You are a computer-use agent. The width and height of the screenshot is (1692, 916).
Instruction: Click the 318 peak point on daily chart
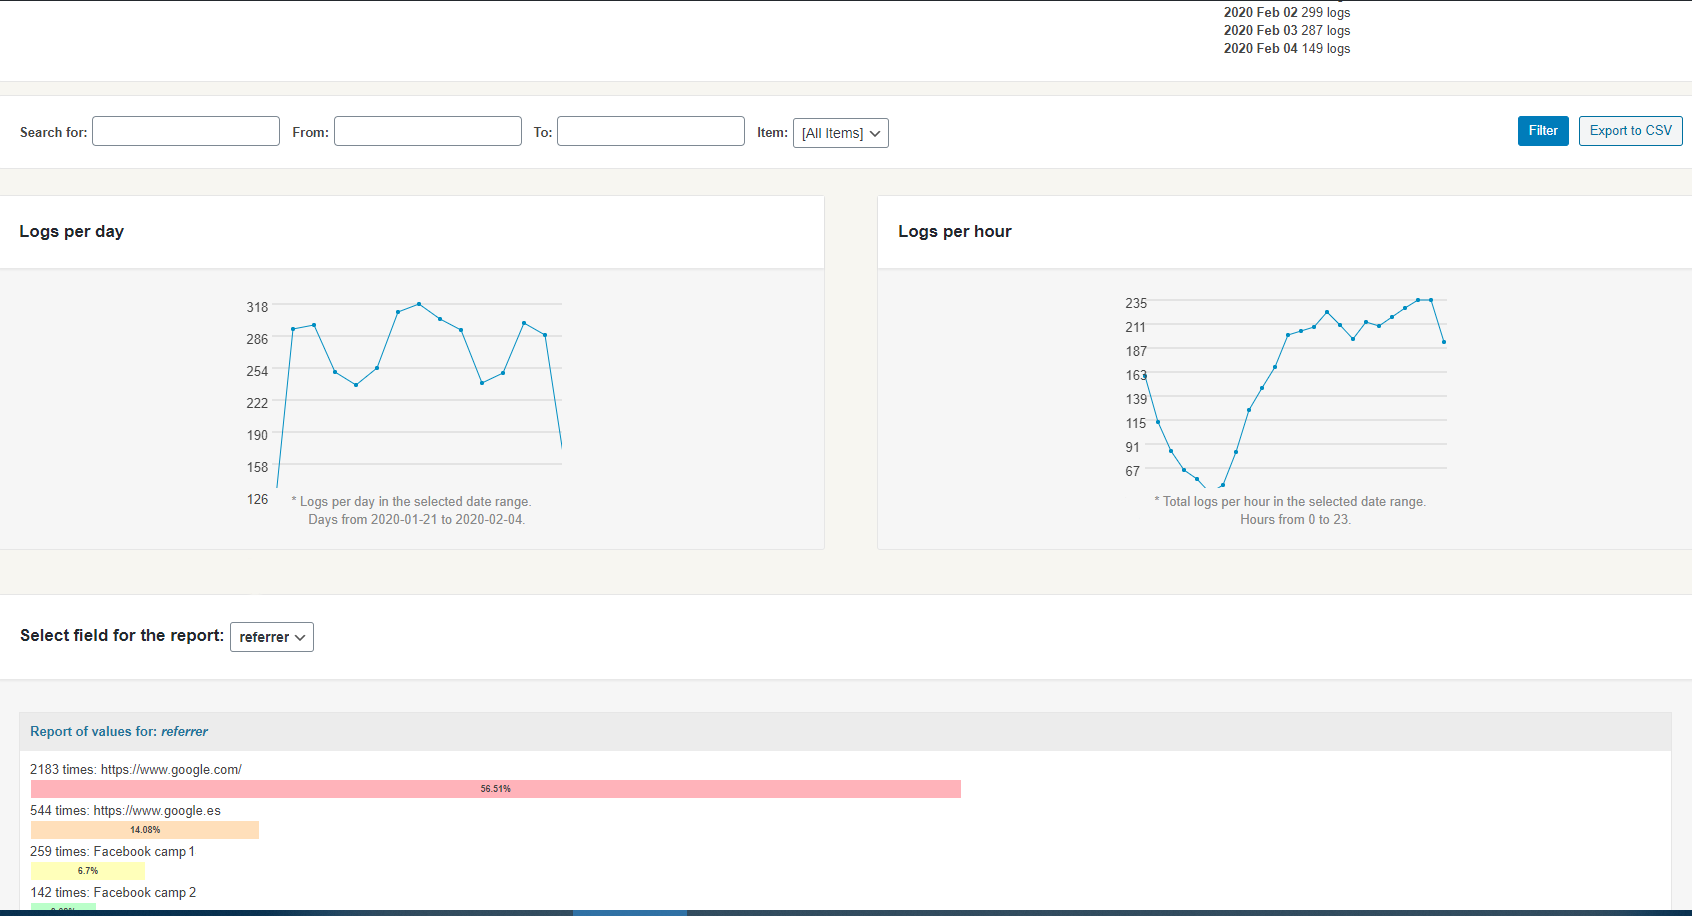point(419,303)
